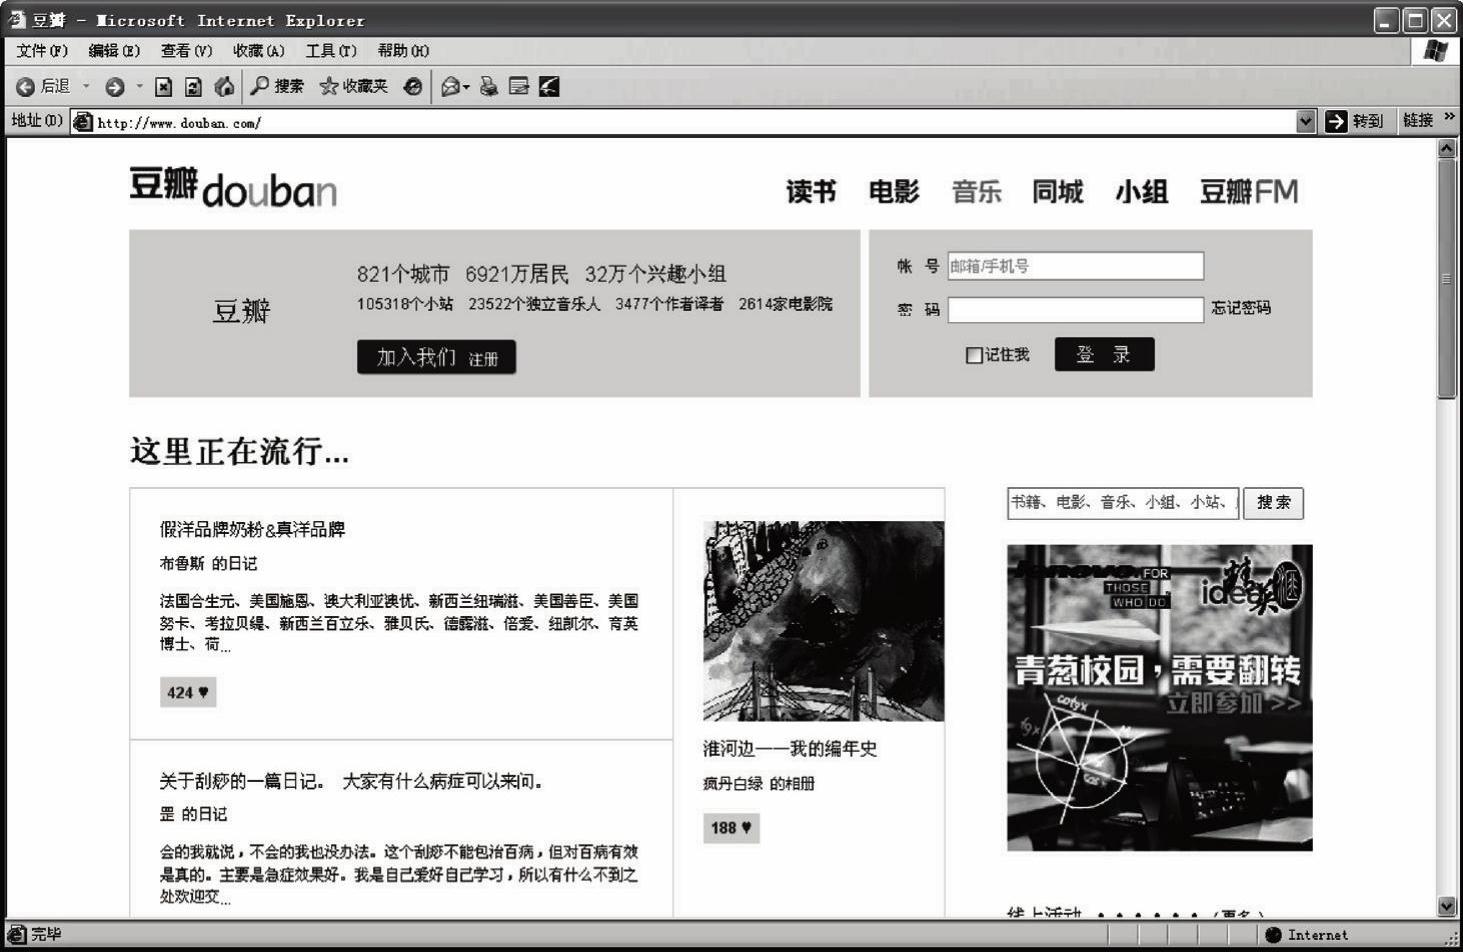
Task: Open the diary 假洋品牌奶粉&真洋品牌
Action: pyautogui.click(x=252, y=529)
